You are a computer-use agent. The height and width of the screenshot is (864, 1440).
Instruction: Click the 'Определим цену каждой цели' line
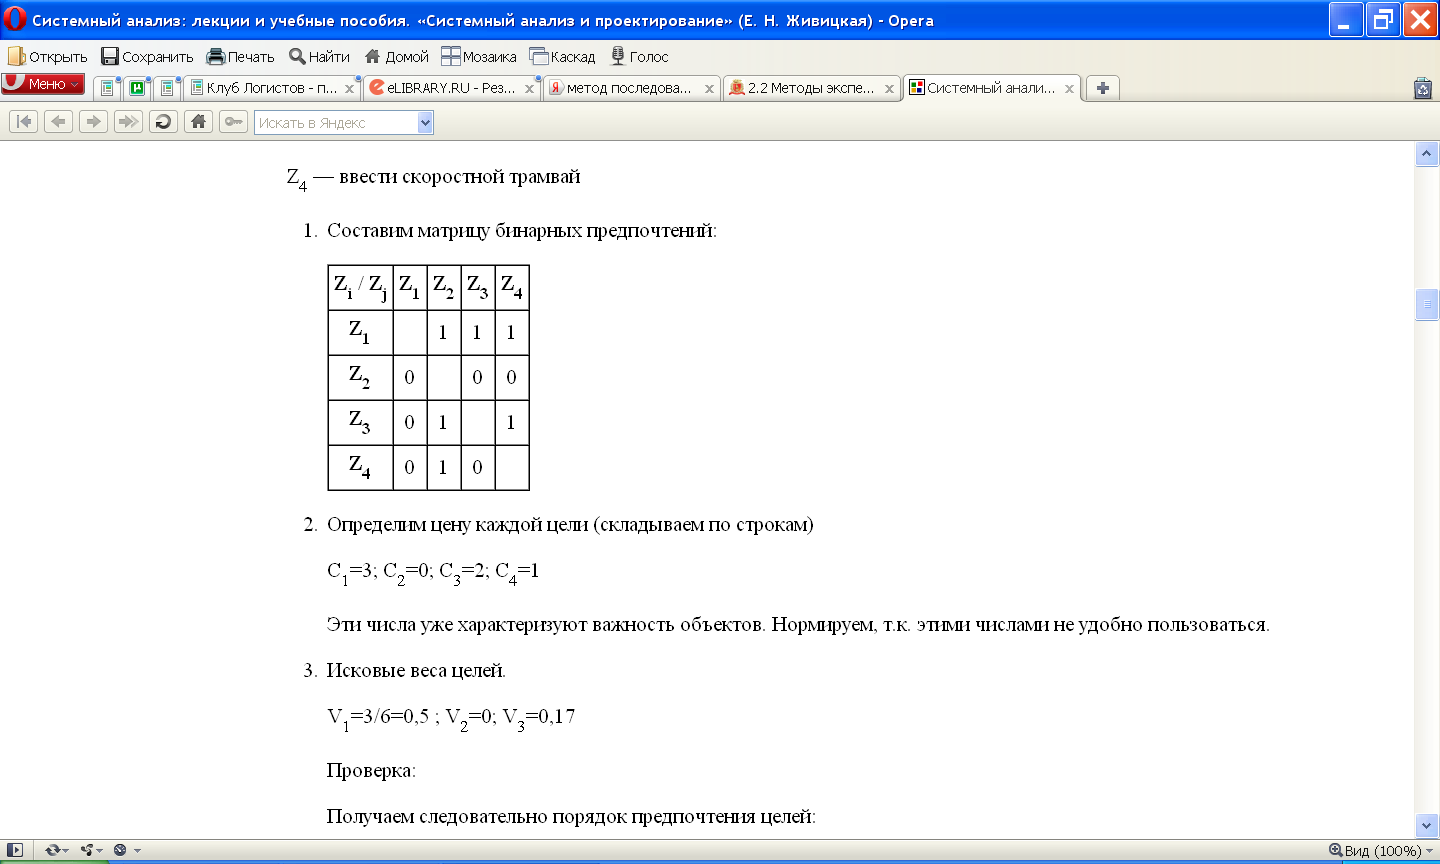click(570, 525)
